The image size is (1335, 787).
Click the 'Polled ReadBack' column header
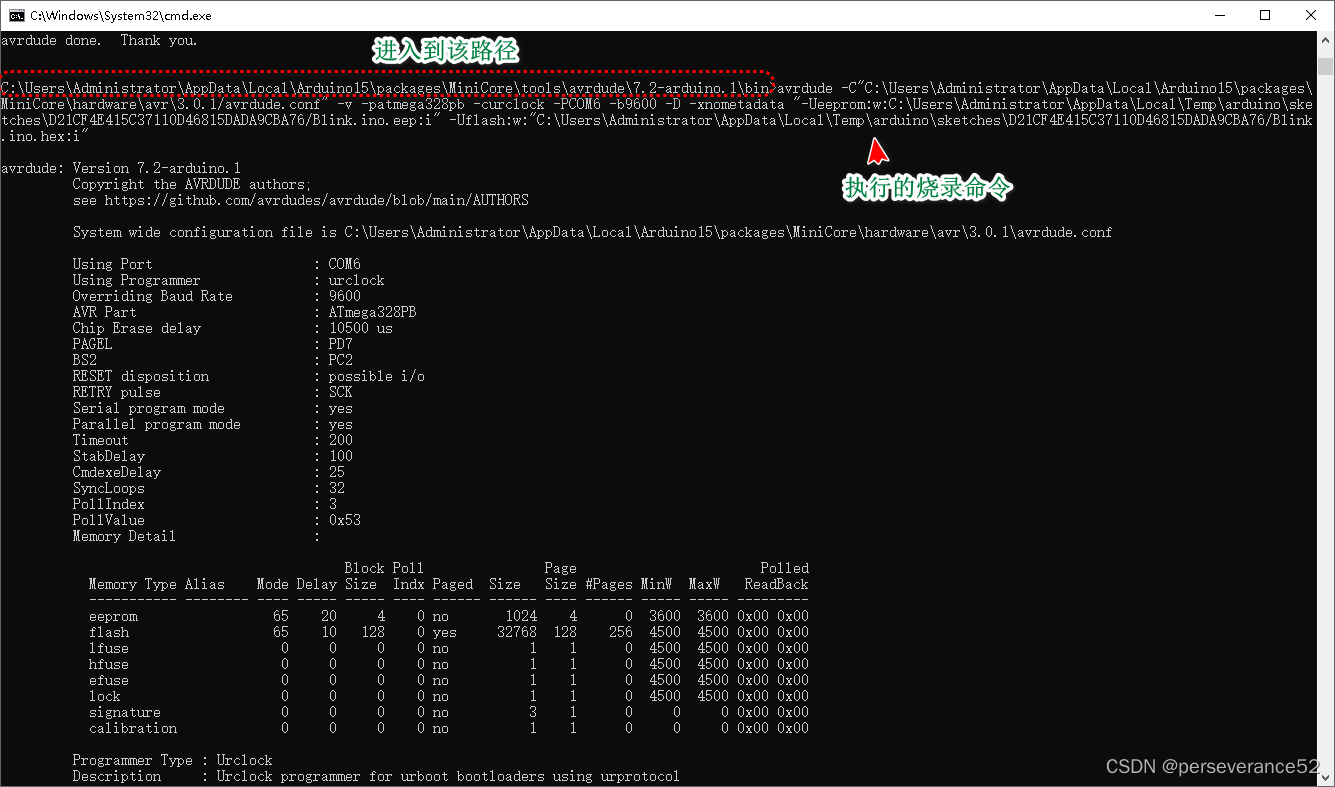click(x=776, y=576)
